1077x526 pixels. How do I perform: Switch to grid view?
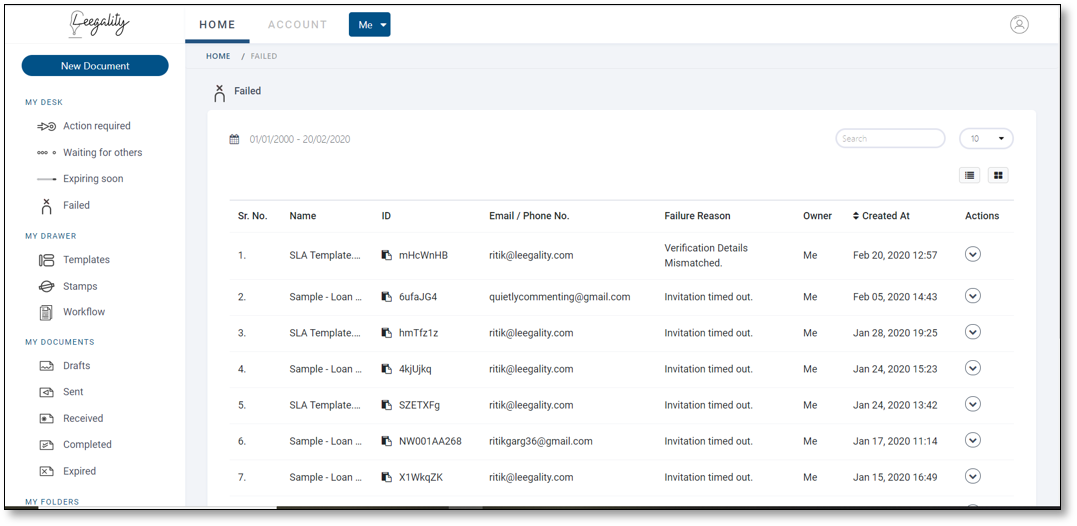pyautogui.click(x=998, y=175)
